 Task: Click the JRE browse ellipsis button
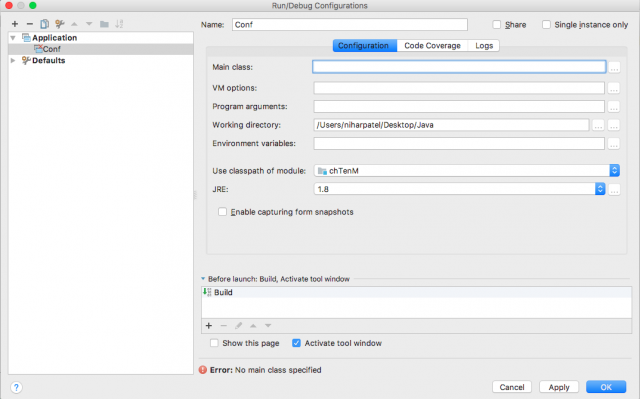click(614, 189)
